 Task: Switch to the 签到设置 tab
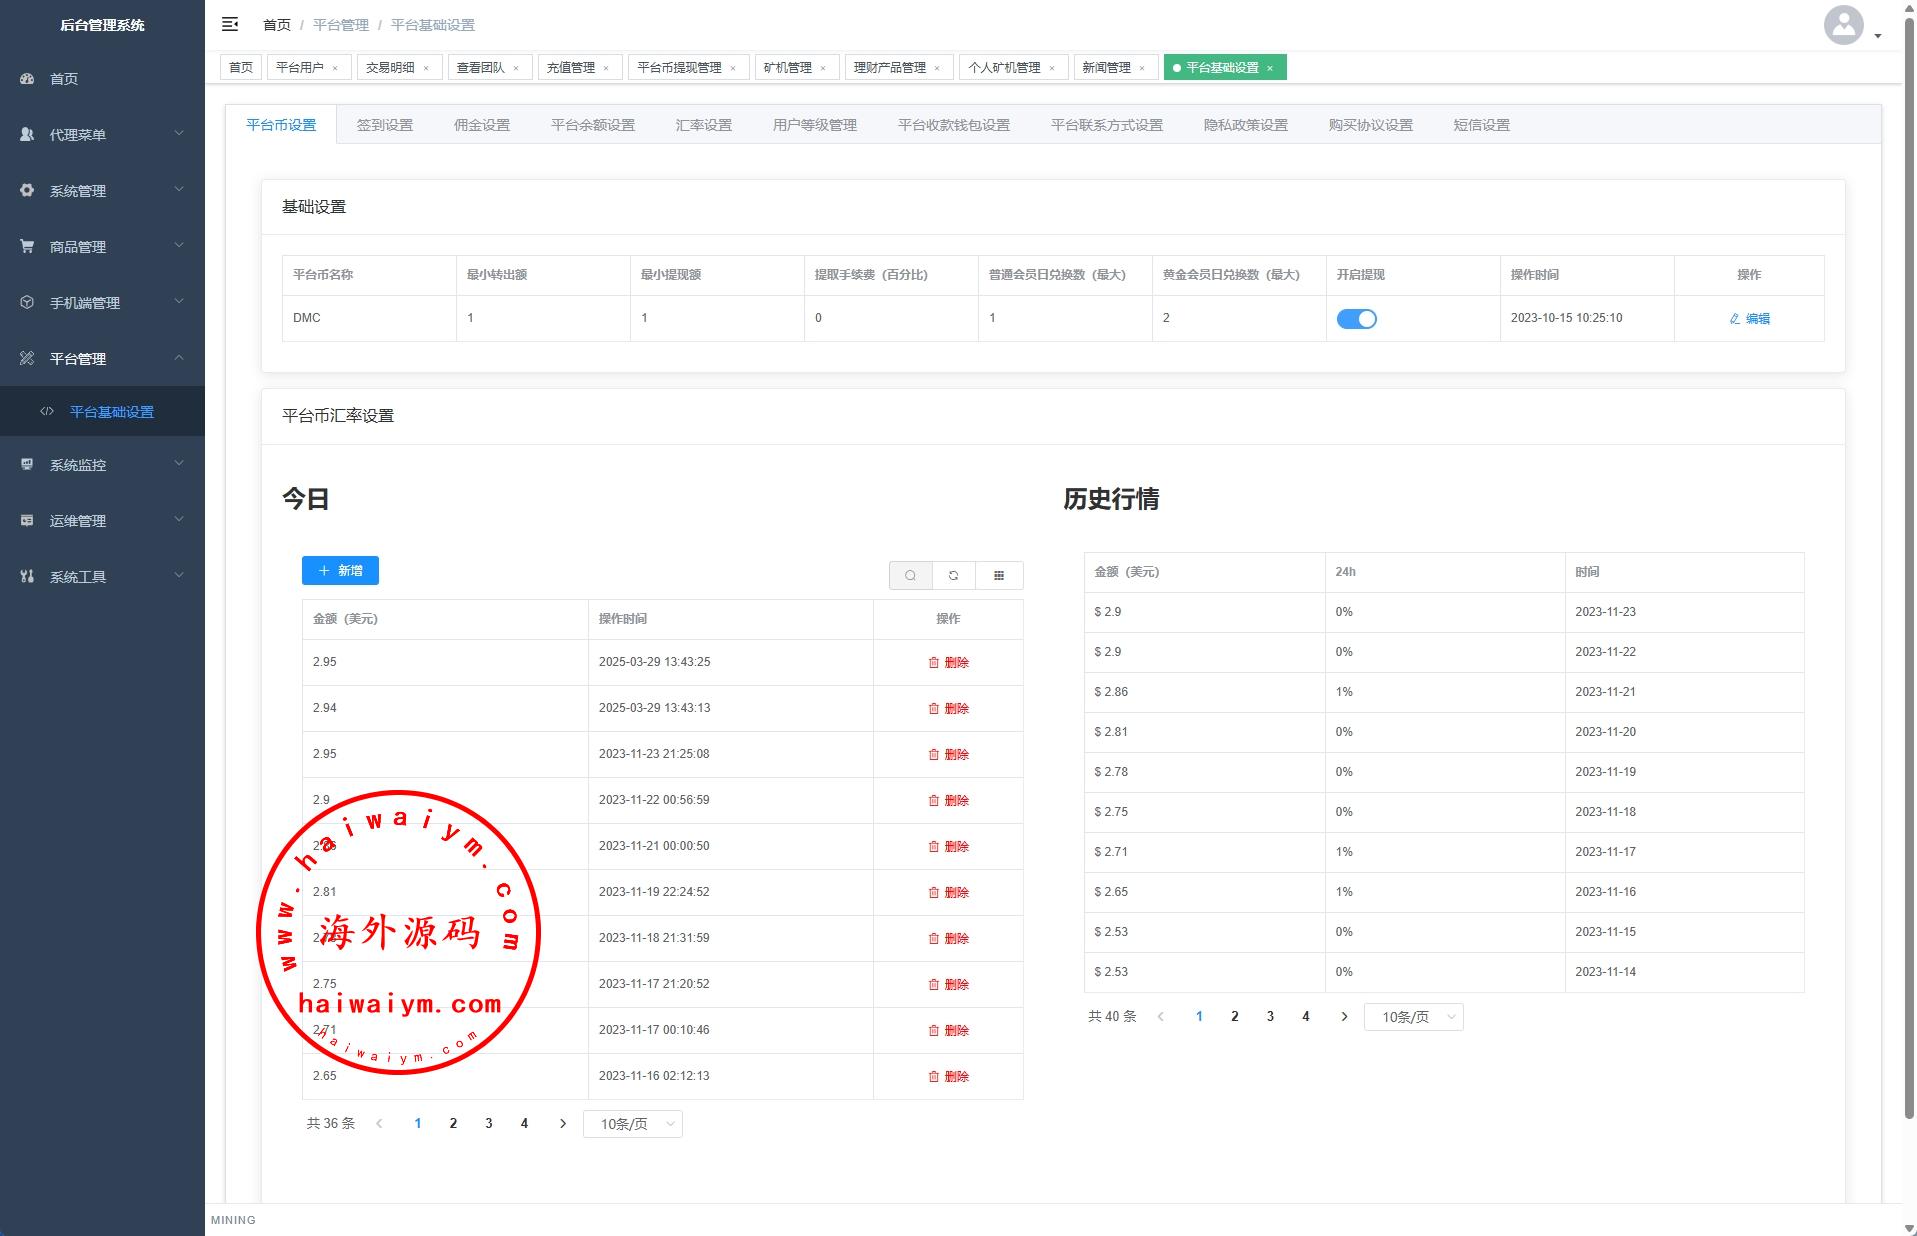(x=384, y=125)
